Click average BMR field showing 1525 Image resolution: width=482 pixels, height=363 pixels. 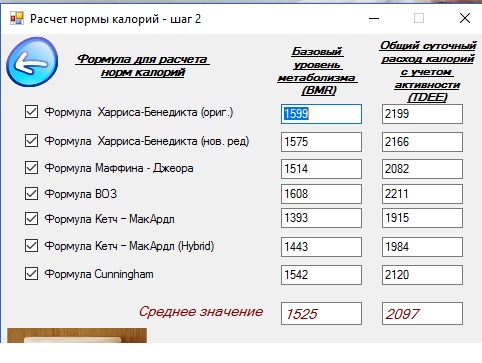[321, 314]
